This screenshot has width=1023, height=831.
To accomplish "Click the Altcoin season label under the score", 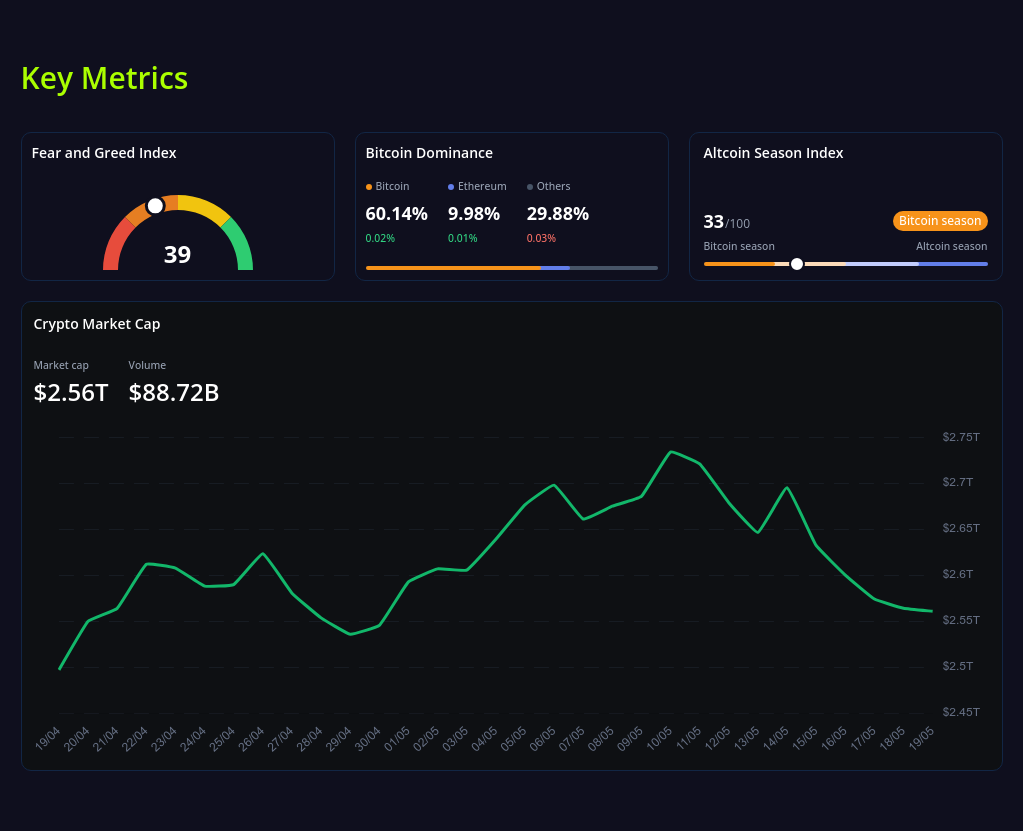I will pos(951,246).
